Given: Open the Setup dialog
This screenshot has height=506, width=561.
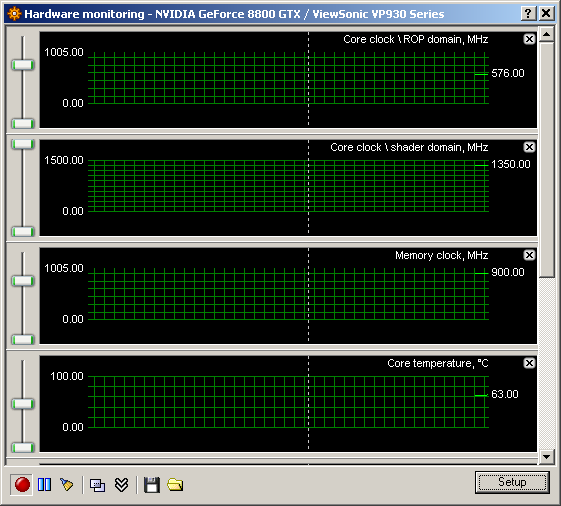Looking at the screenshot, I should 512,482.
